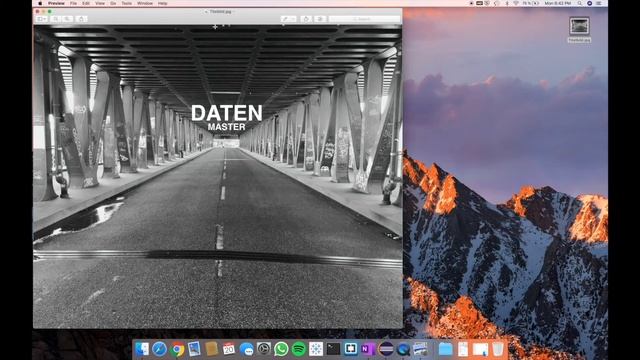Click the Search field in Preview
The height and width of the screenshot is (360, 640).
tap(364, 19)
